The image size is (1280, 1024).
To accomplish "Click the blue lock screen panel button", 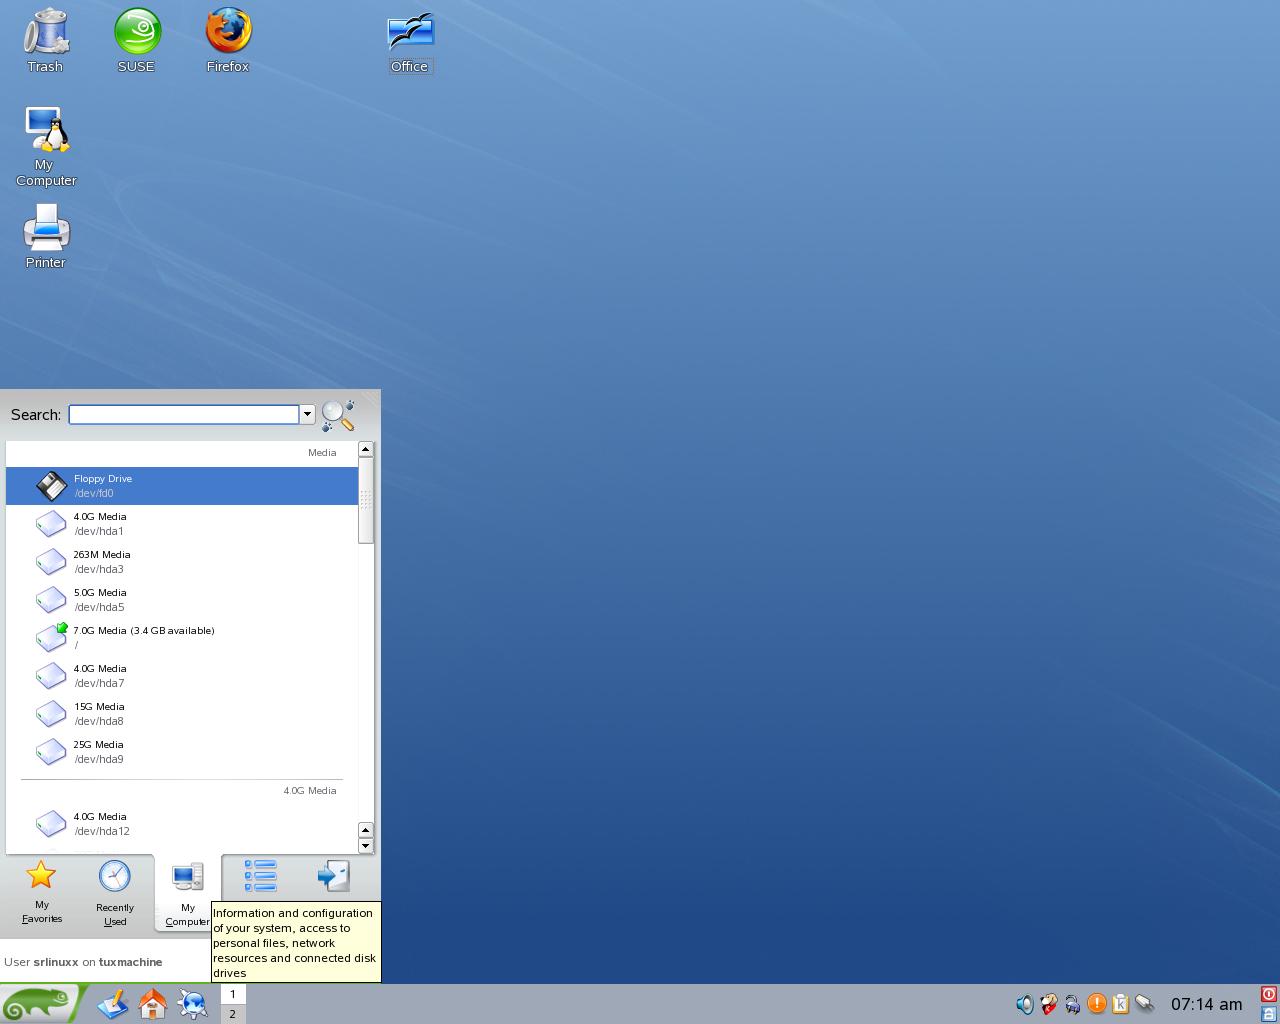I will [1269, 1013].
